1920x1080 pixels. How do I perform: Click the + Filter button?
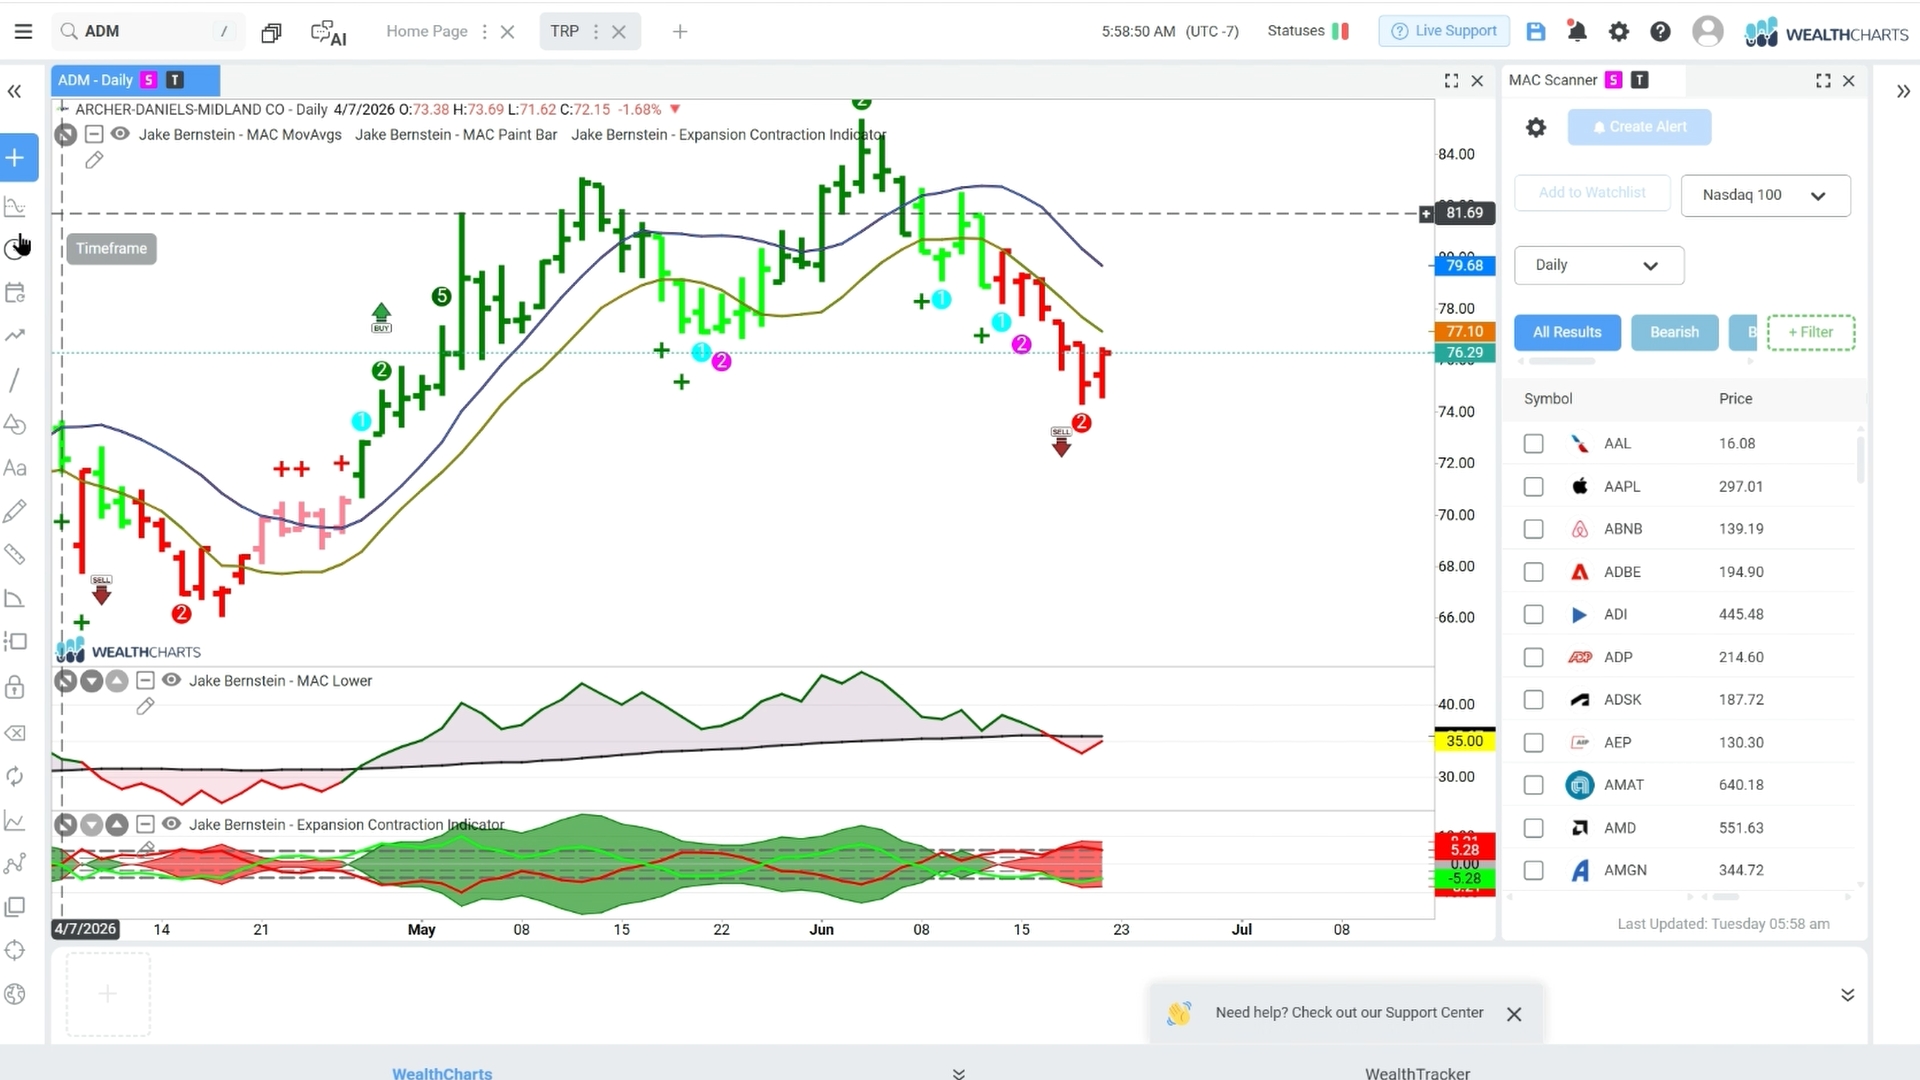tap(1810, 332)
